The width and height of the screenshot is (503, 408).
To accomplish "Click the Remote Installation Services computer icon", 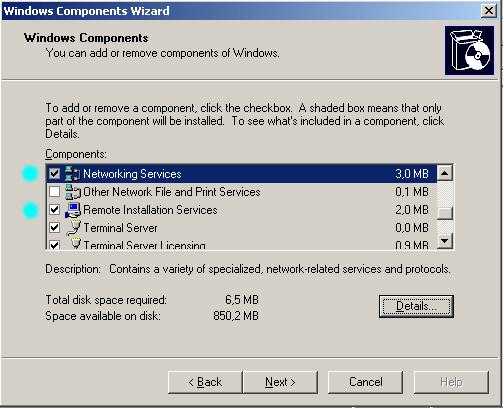I will [73, 210].
